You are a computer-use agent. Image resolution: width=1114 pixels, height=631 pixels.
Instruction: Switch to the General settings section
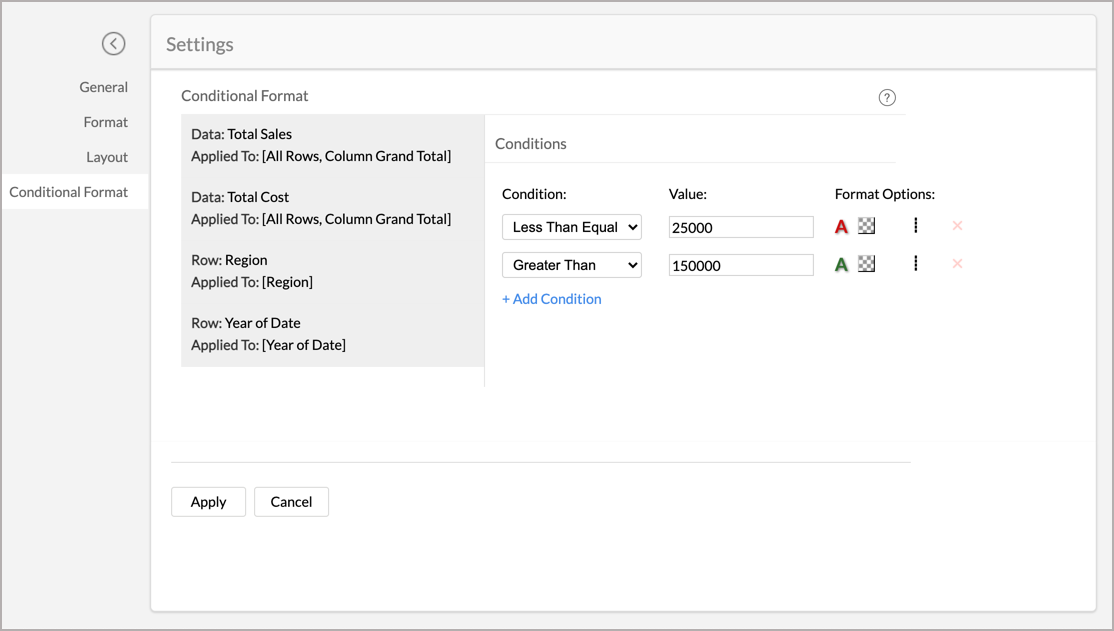(x=104, y=87)
